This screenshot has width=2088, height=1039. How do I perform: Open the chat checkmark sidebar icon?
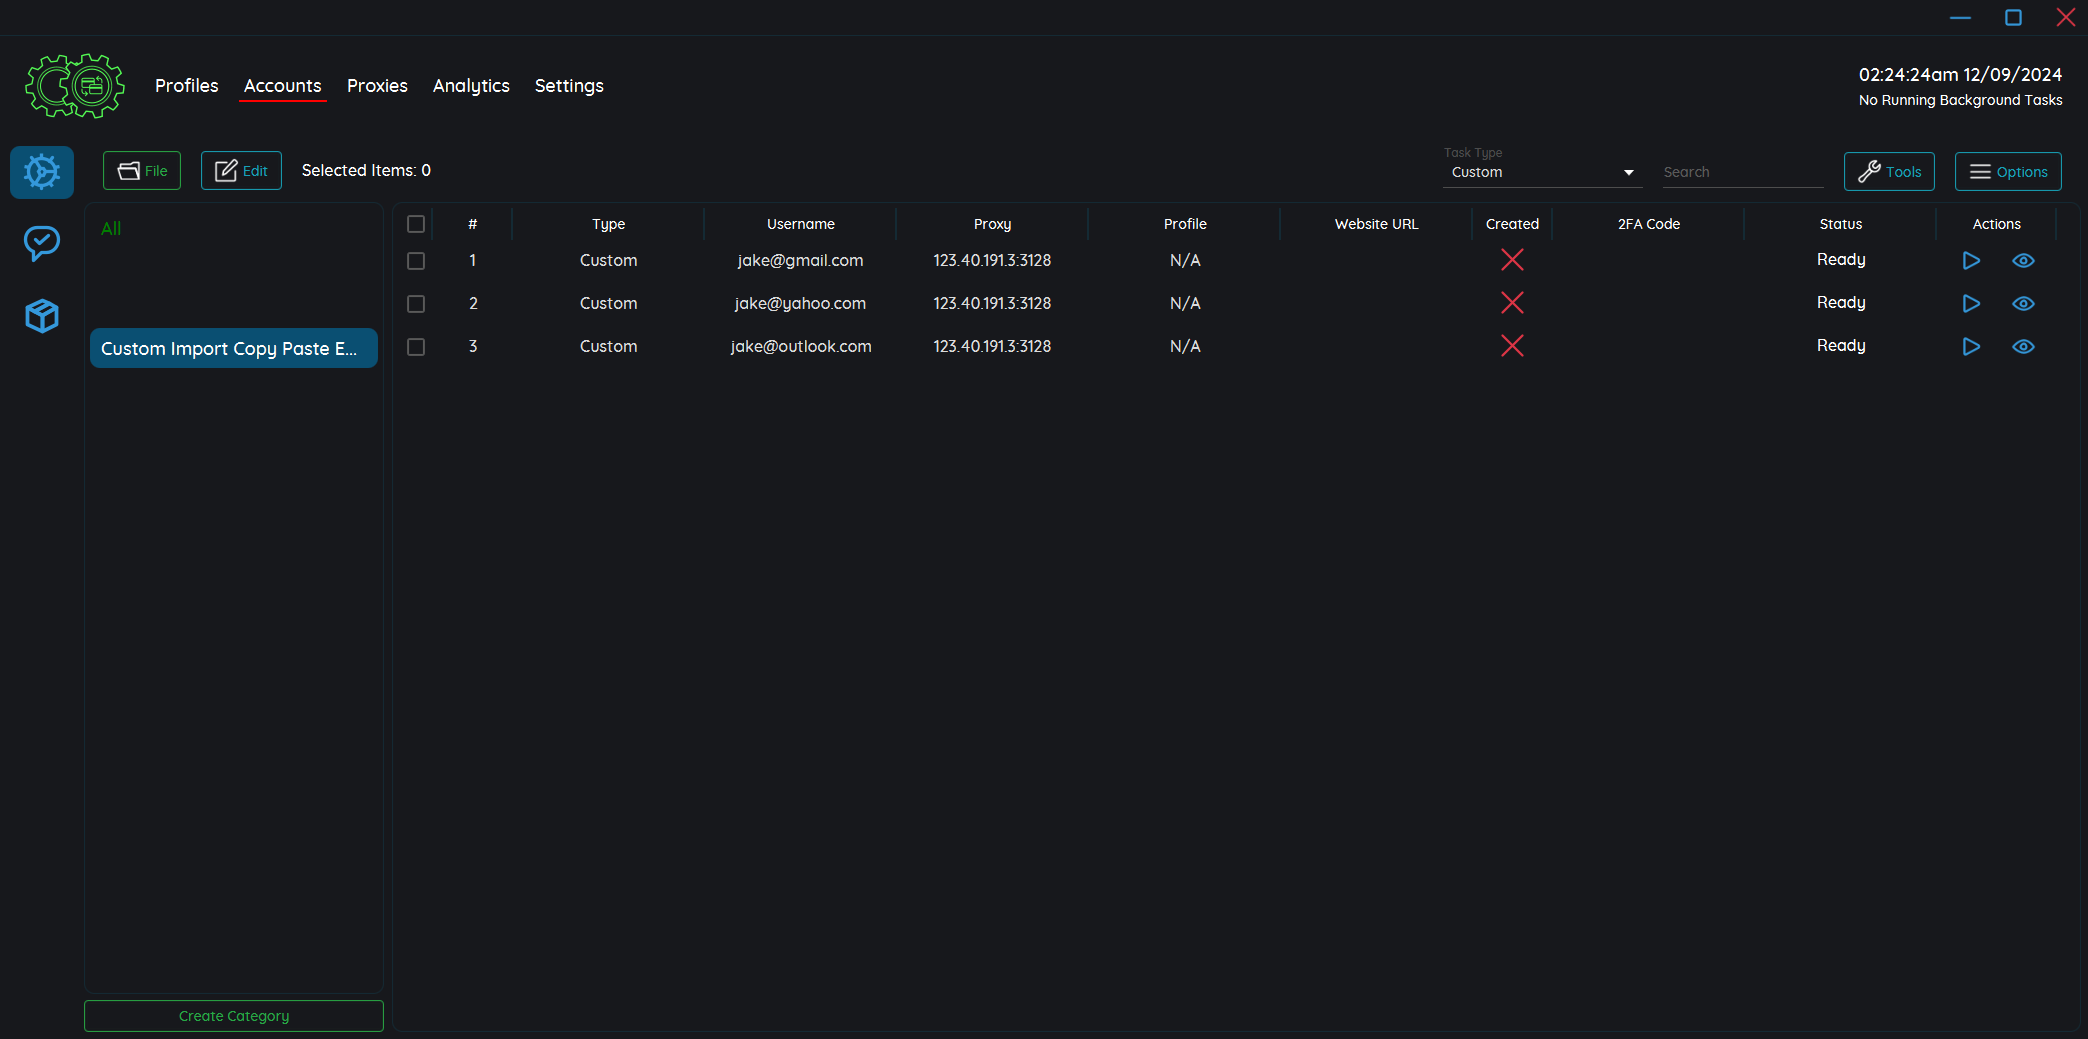(x=42, y=243)
